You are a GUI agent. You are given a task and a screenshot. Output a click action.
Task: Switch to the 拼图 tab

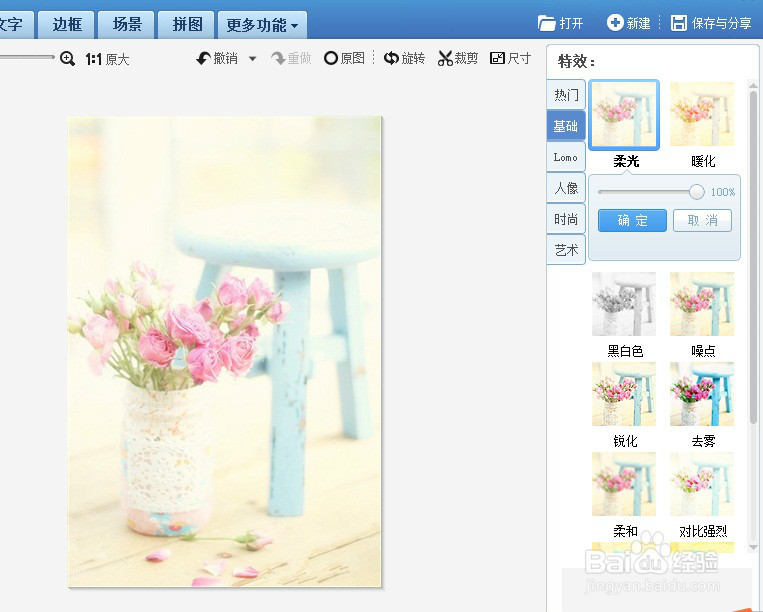click(187, 24)
